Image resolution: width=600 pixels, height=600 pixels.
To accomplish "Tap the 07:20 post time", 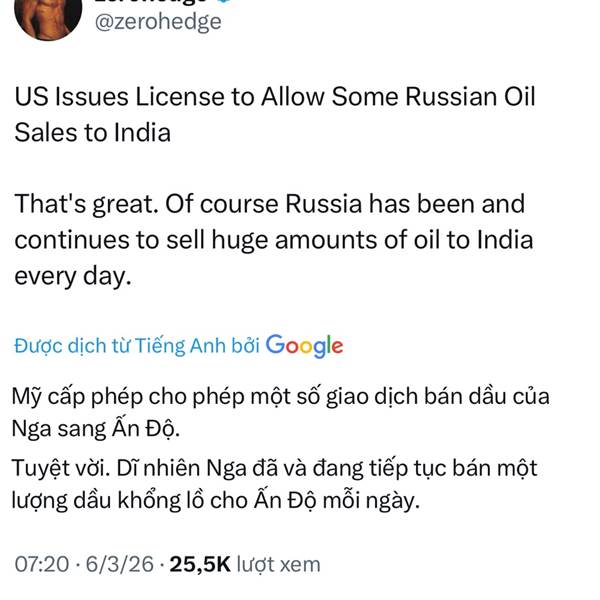I will coord(41,564).
